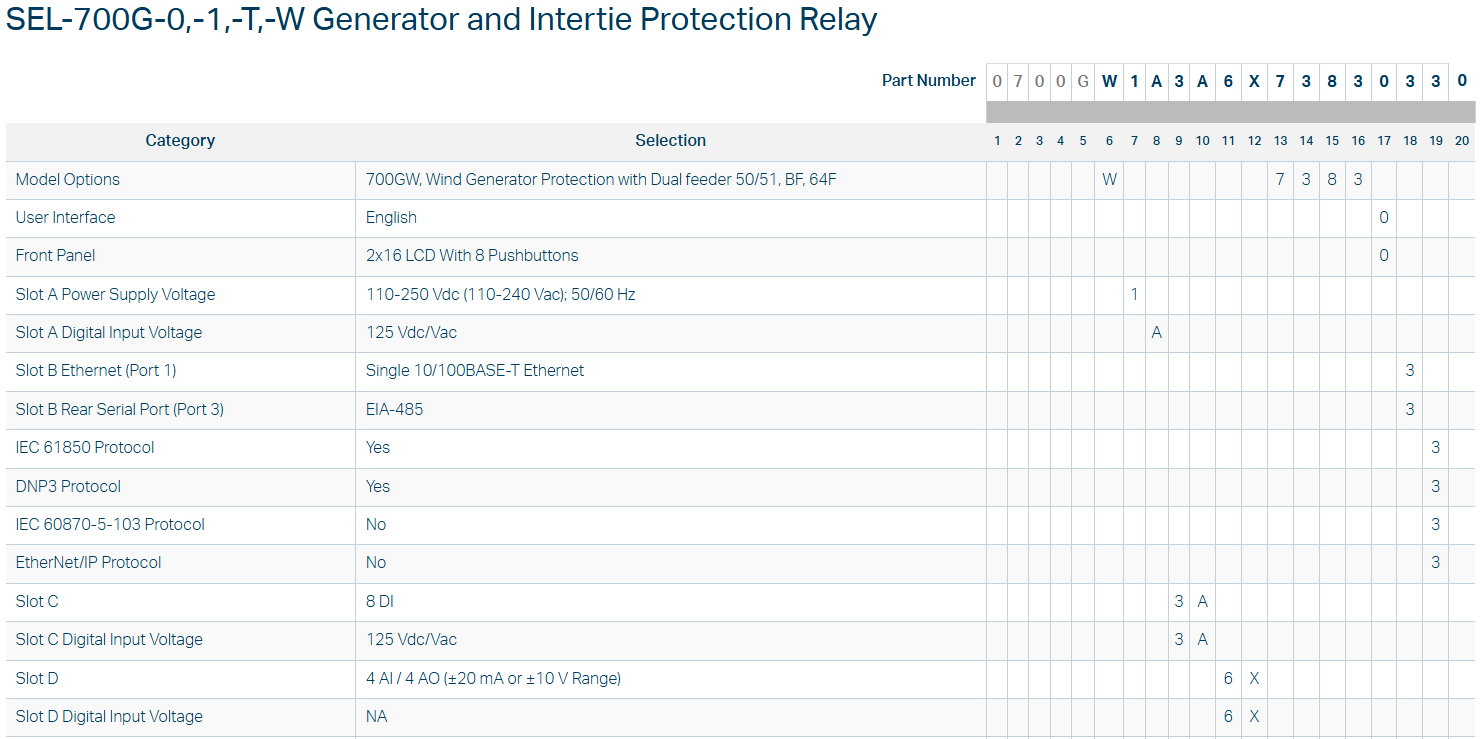Screen dimensions: 1483x739
Task: Click 'X' code in the Slot D row
Action: tap(1254, 679)
